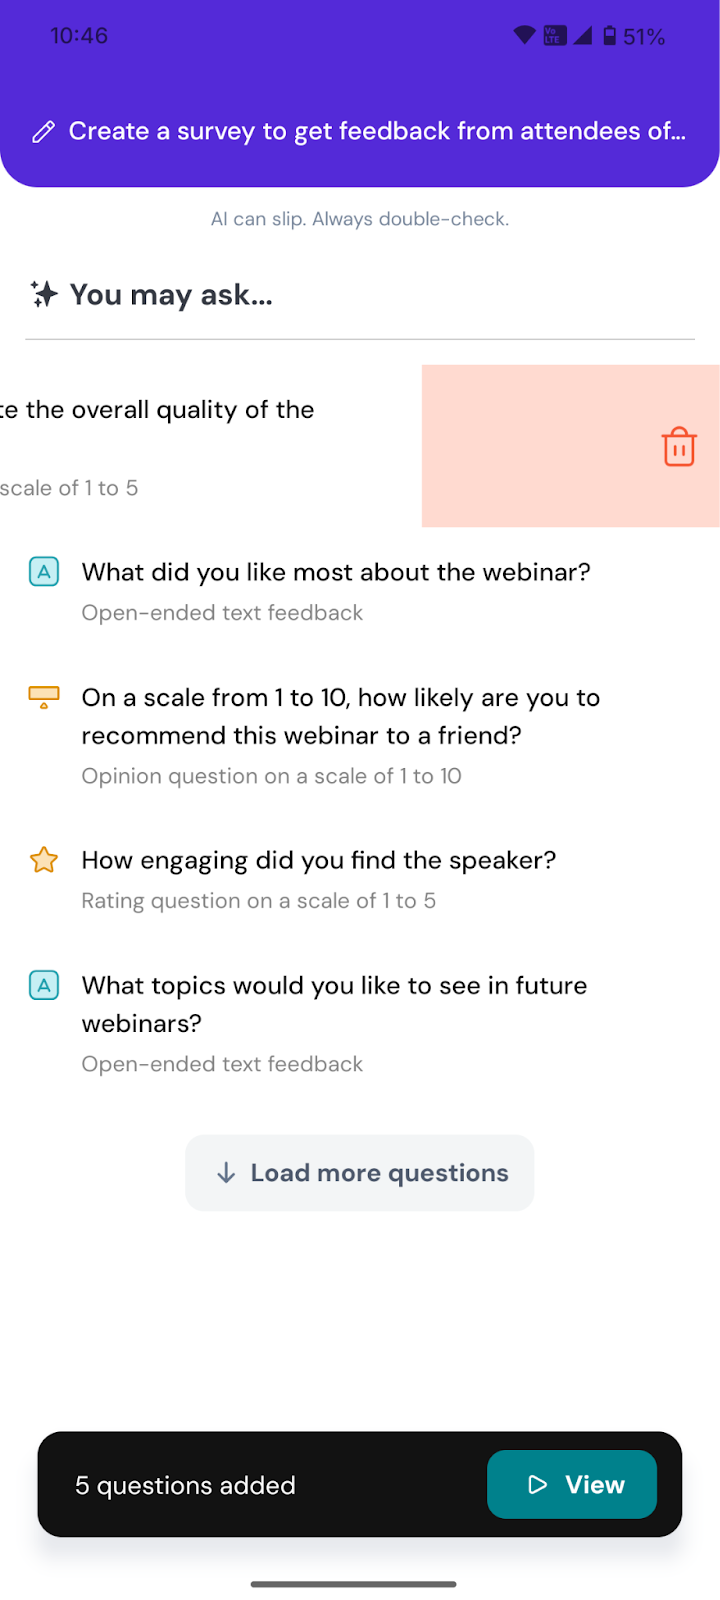Click the pencil edit prompt icon
This screenshot has height=1600, width=720.
tap(43, 132)
